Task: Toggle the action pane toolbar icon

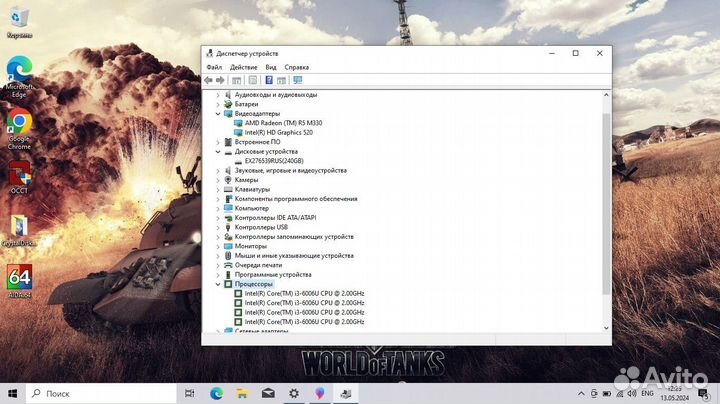Action: 281,80
